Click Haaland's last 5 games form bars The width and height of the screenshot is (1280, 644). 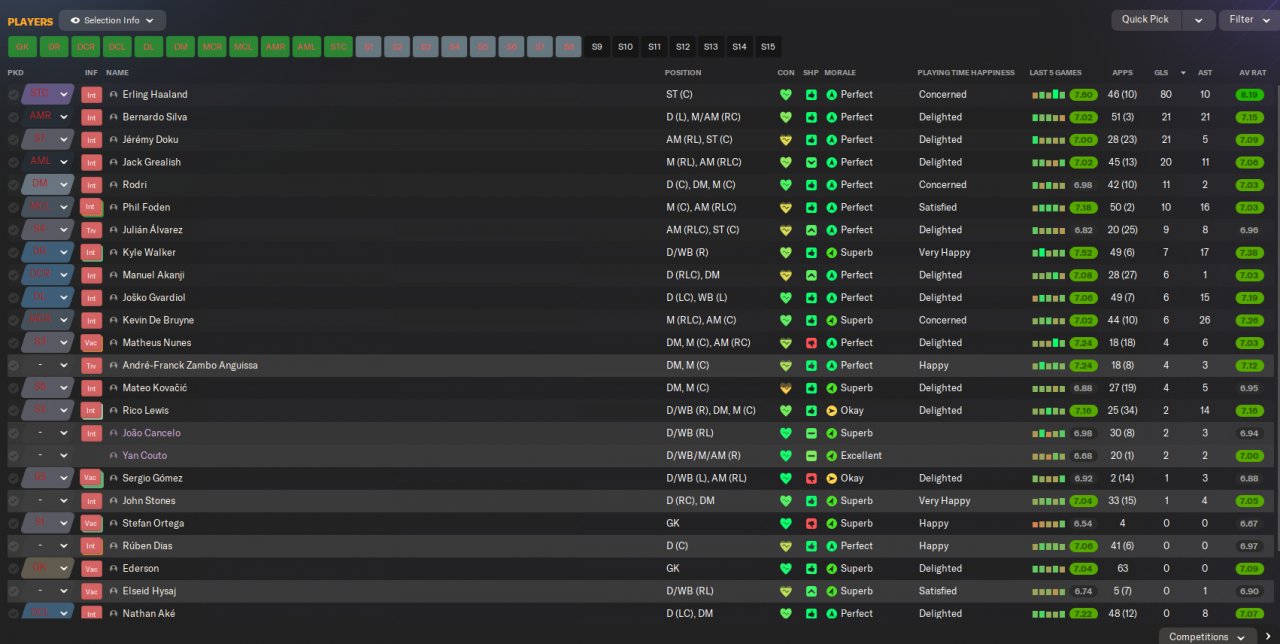(x=1049, y=95)
